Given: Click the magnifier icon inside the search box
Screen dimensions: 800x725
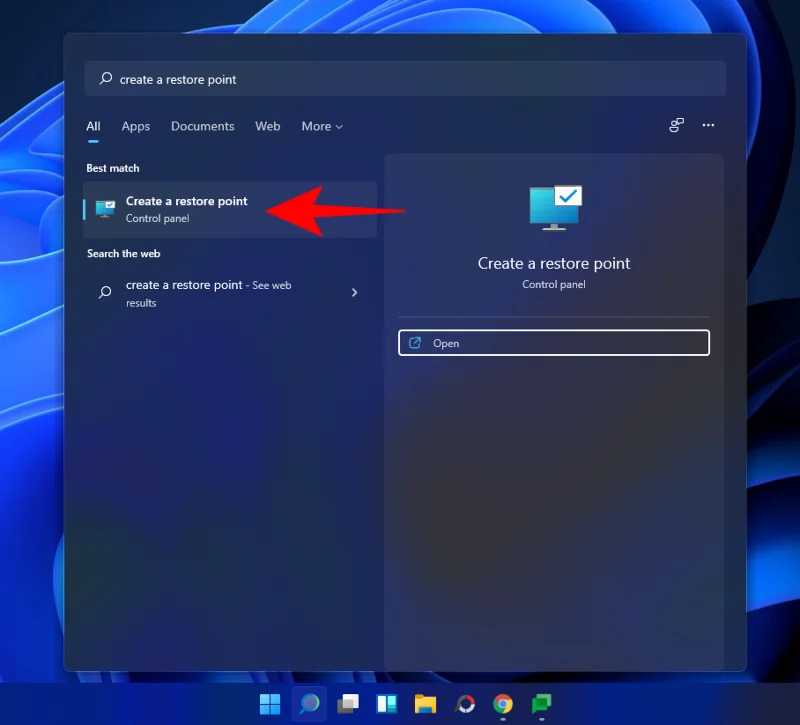Looking at the screenshot, I should [105, 78].
